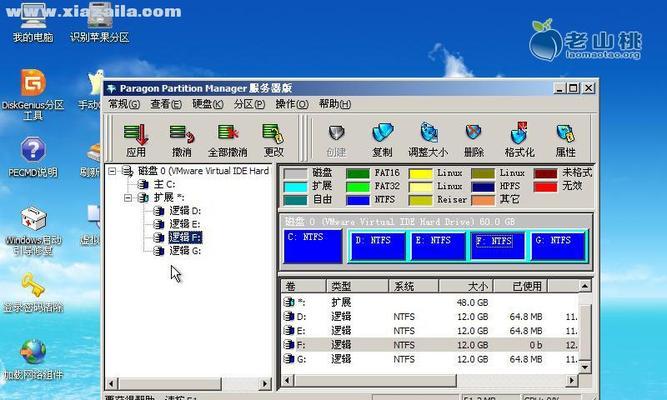The width and height of the screenshot is (667, 400).
Task: Open the 硬盘(K) menu
Action: [x=208, y=104]
